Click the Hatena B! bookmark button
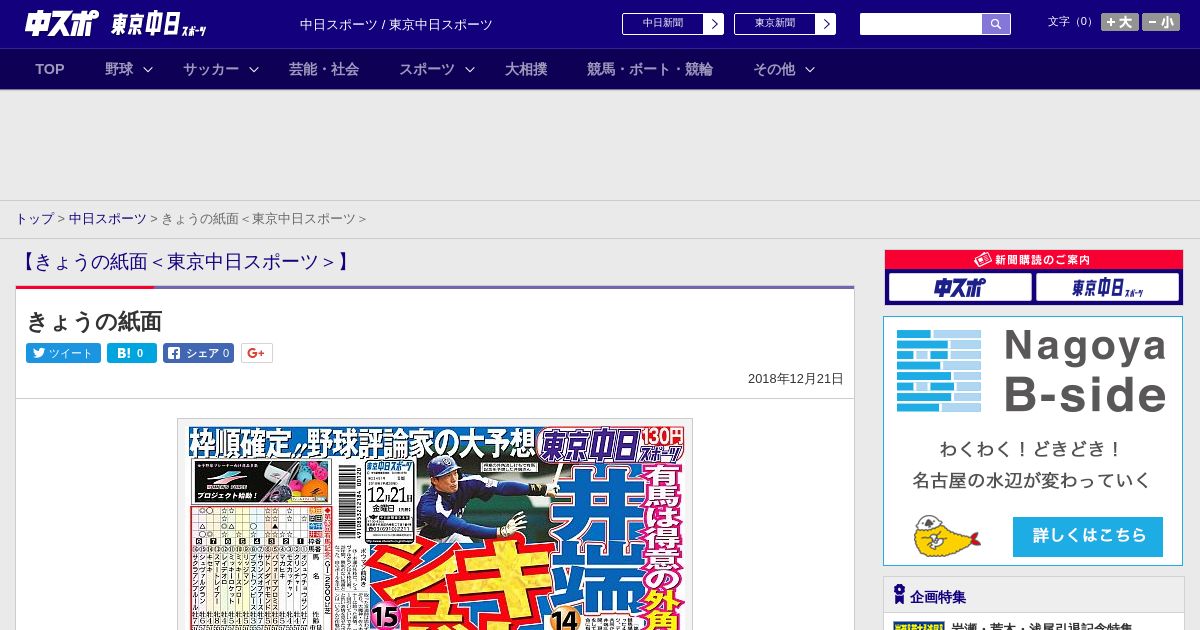 [x=132, y=353]
